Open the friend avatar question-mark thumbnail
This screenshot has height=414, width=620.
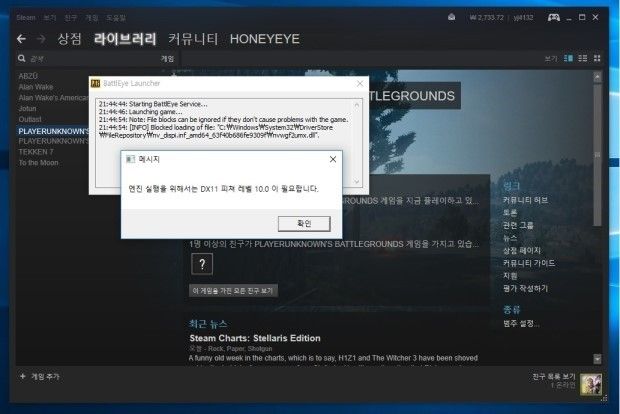[x=202, y=264]
